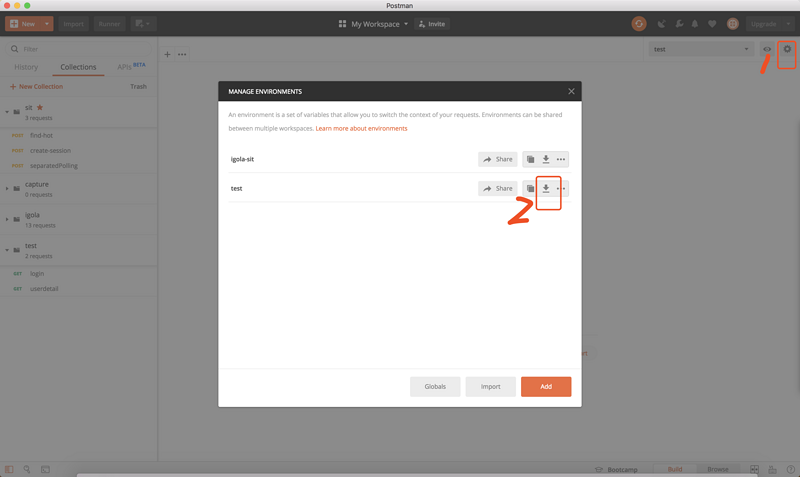Image resolution: width=800 pixels, height=477 pixels.
Task: Select Build mode in status bar
Action: [674, 469]
